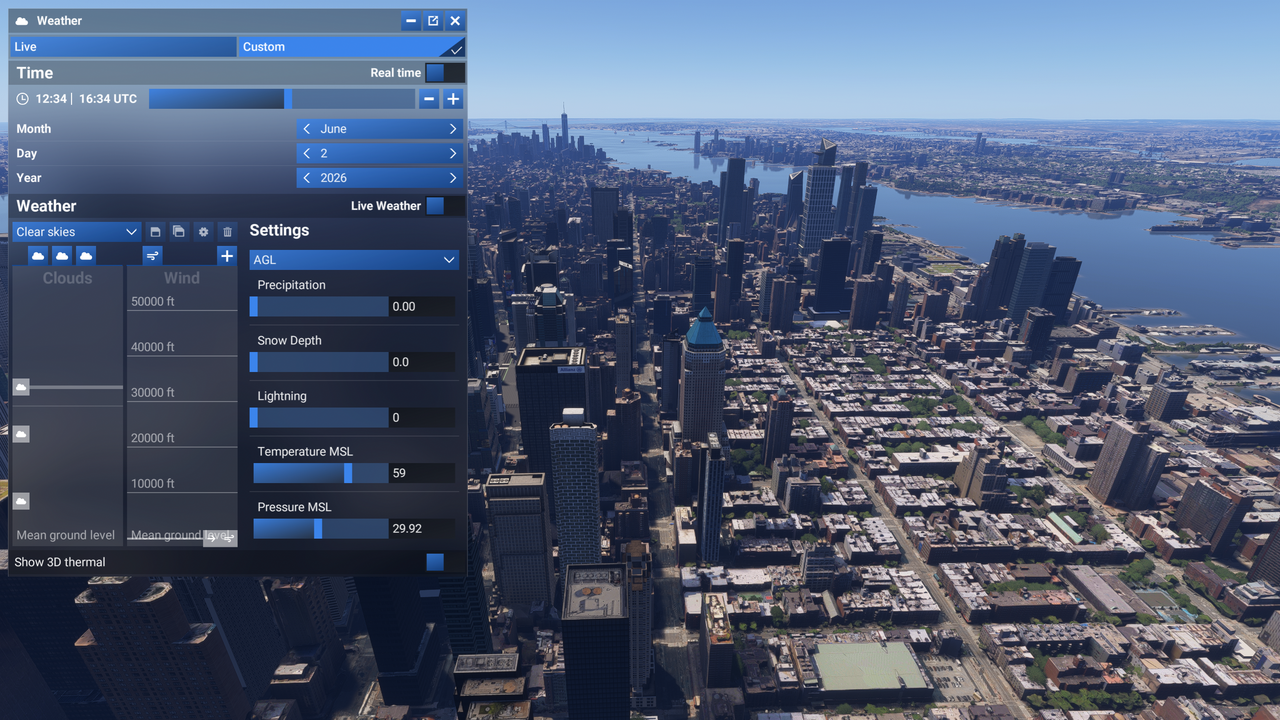Open weather preset settings gear icon
The width and height of the screenshot is (1280, 720).
[x=203, y=232]
